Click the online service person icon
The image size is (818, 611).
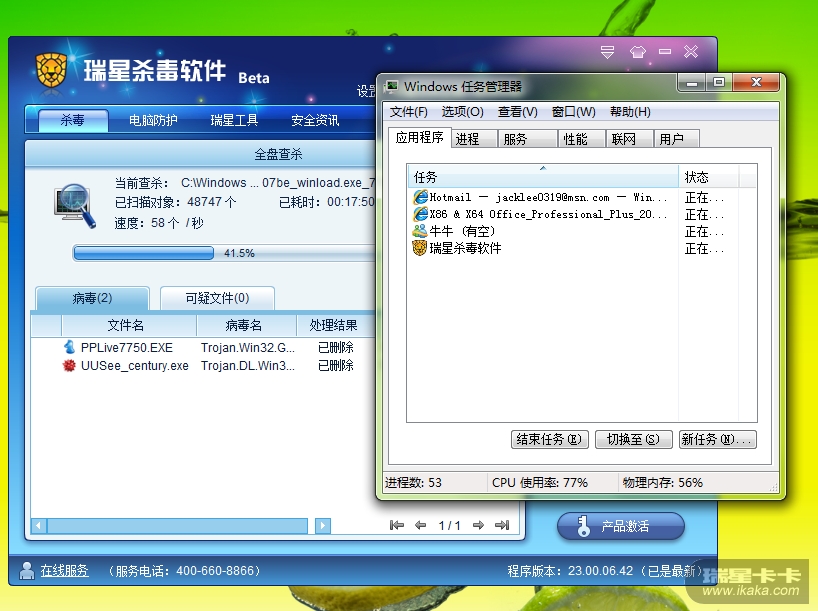coord(27,571)
